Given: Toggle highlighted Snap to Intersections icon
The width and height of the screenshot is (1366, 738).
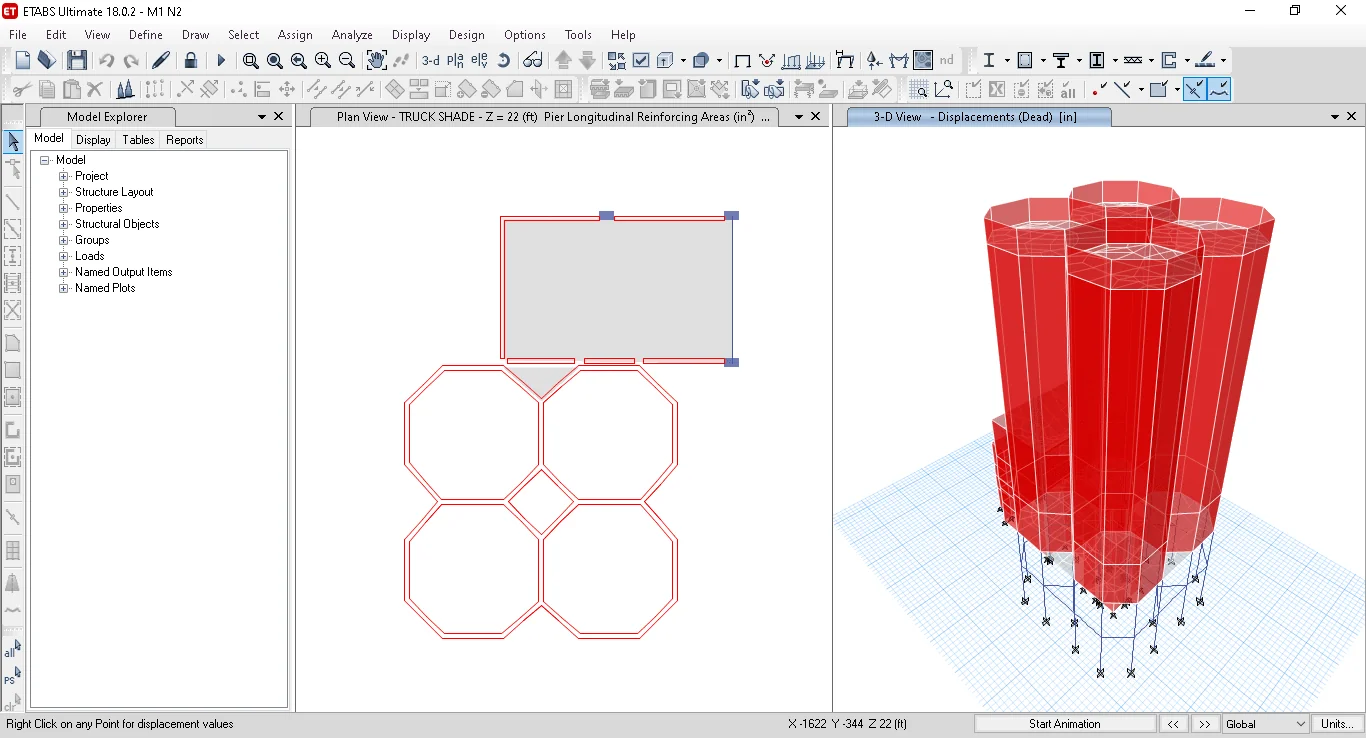Looking at the screenshot, I should click(x=1194, y=90).
